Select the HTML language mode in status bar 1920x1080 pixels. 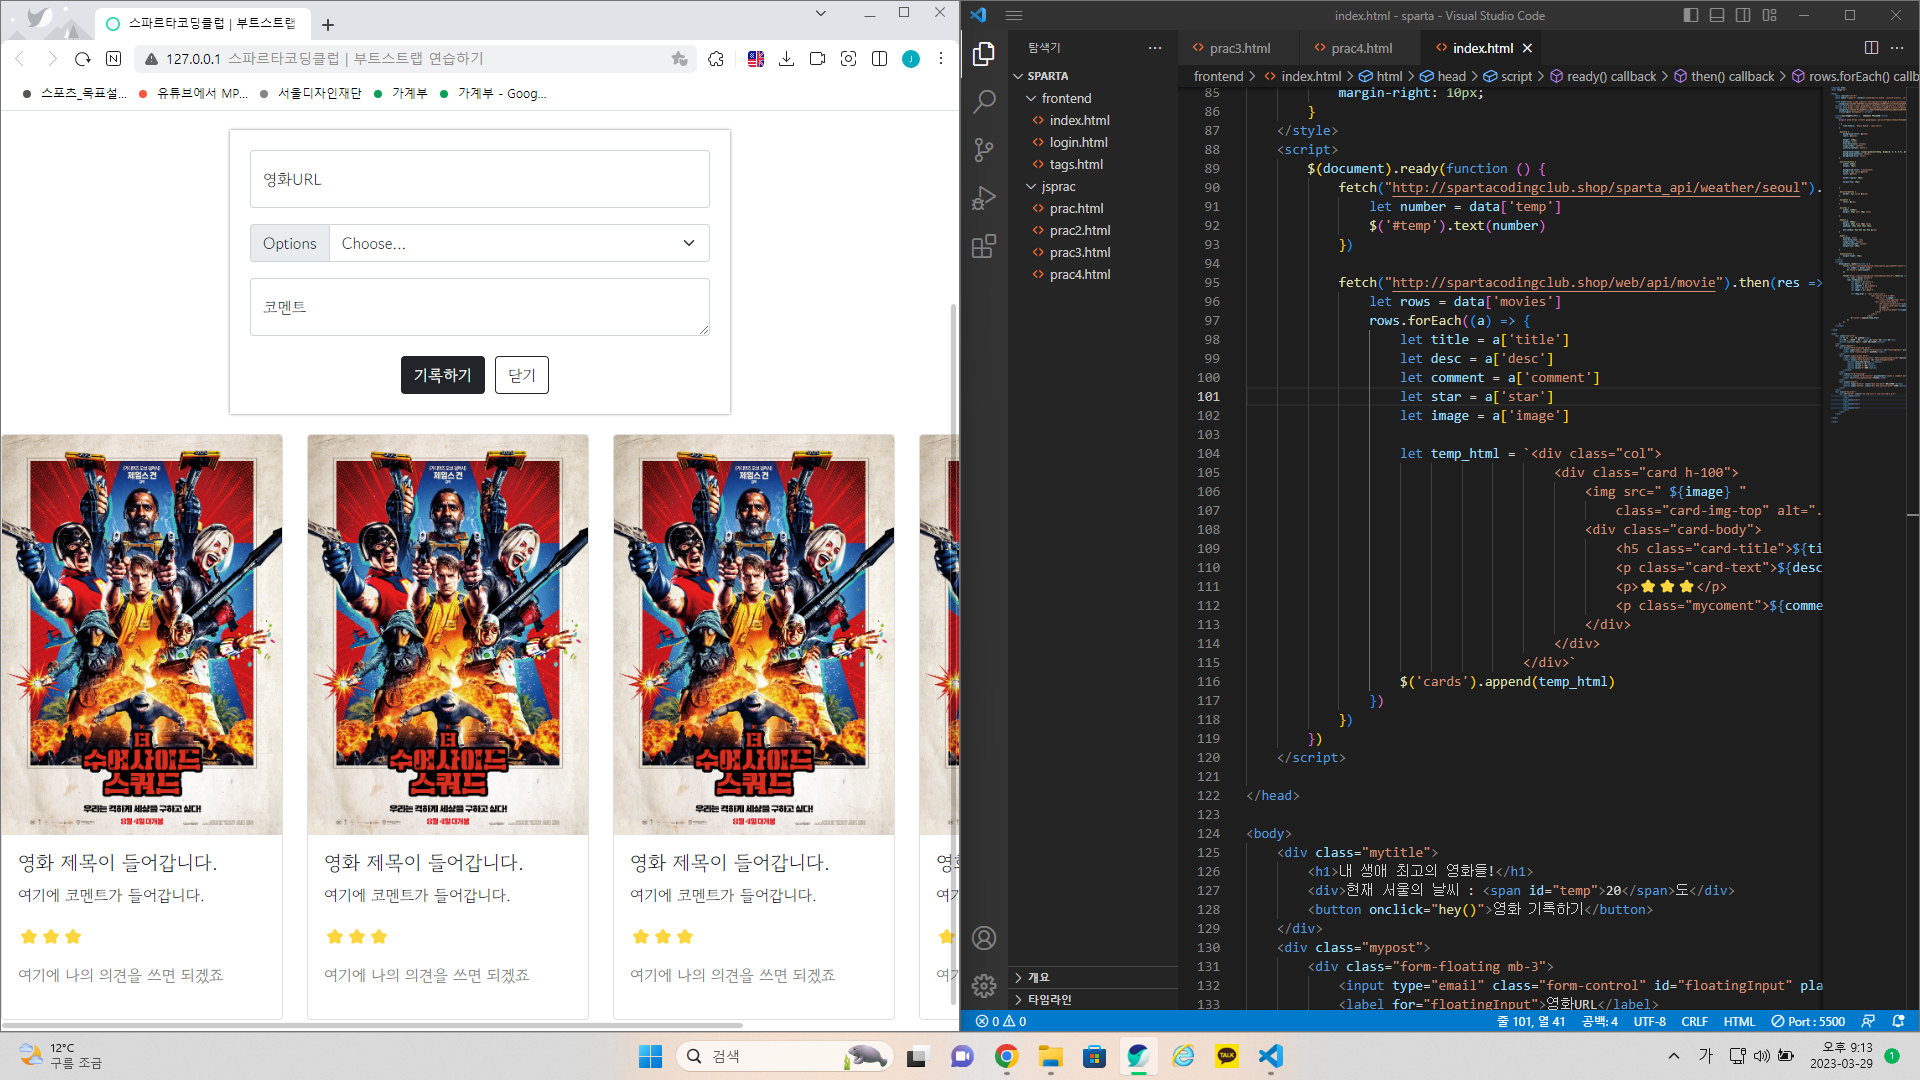pyautogui.click(x=1739, y=1021)
